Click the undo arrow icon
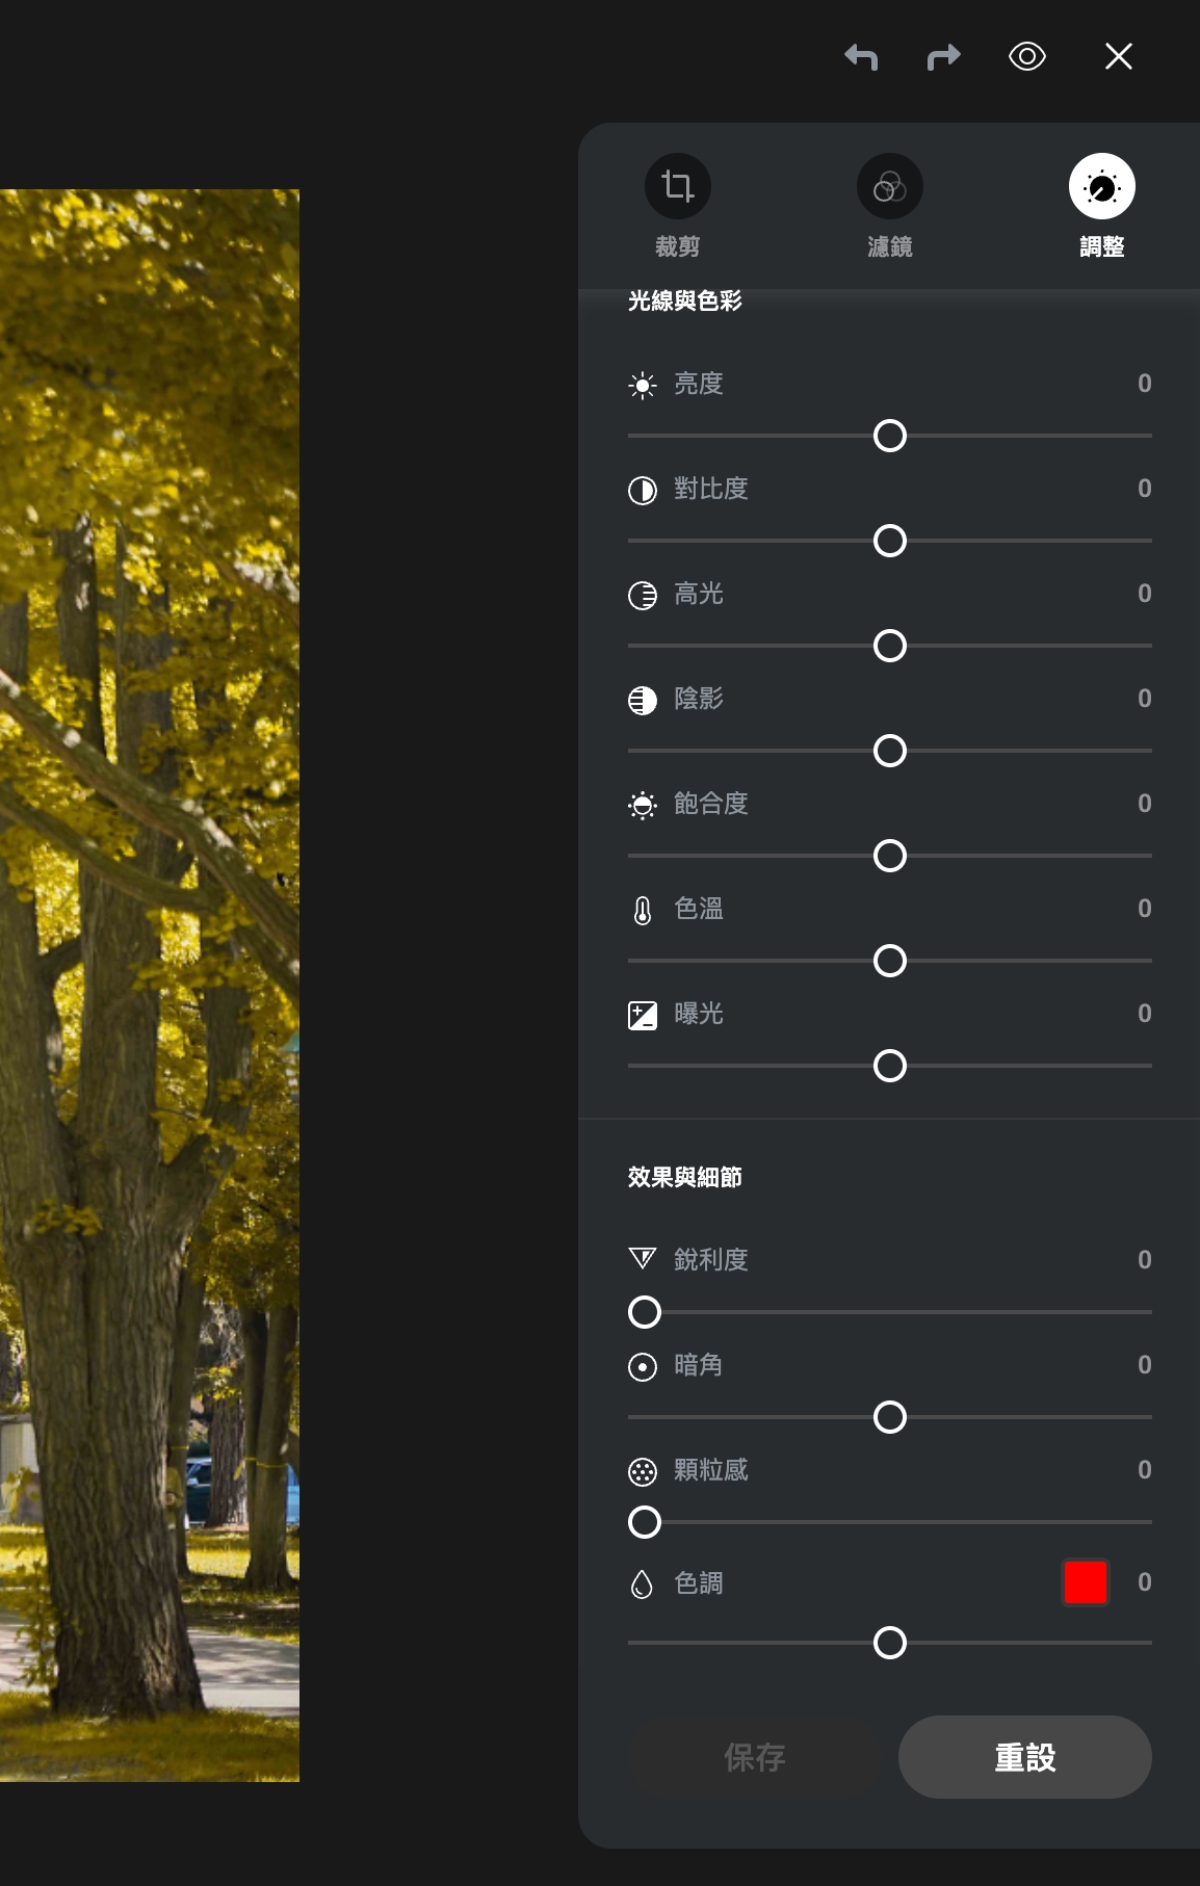The height and width of the screenshot is (1886, 1200). 861,57
